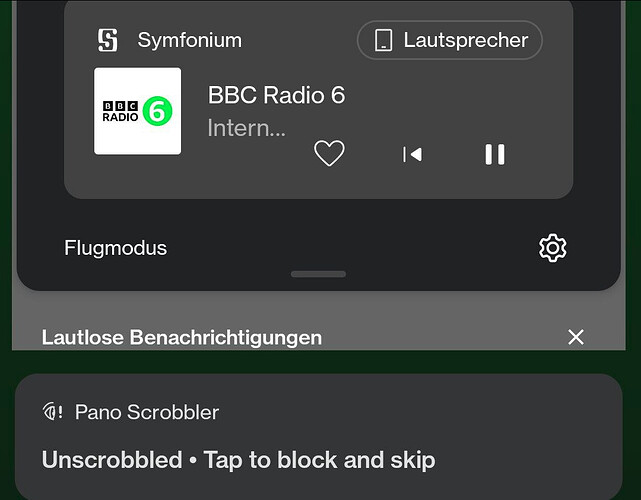Tap the Flugmodus label
The height and width of the screenshot is (500, 641).
point(116,248)
